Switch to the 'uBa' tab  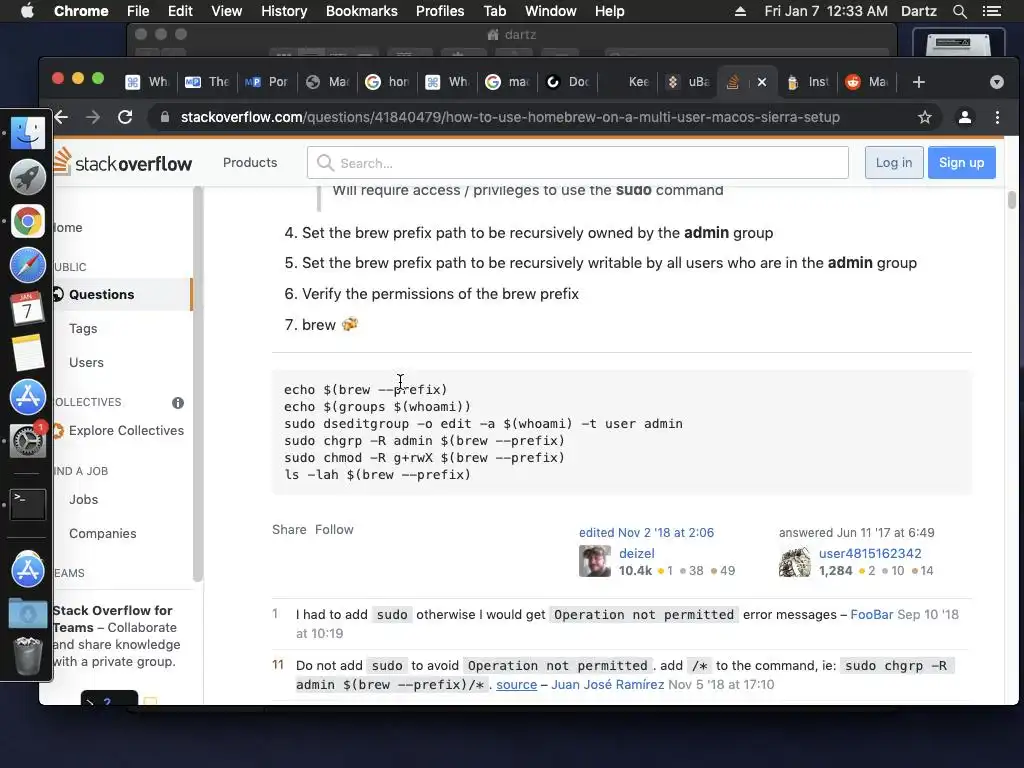(x=688, y=82)
